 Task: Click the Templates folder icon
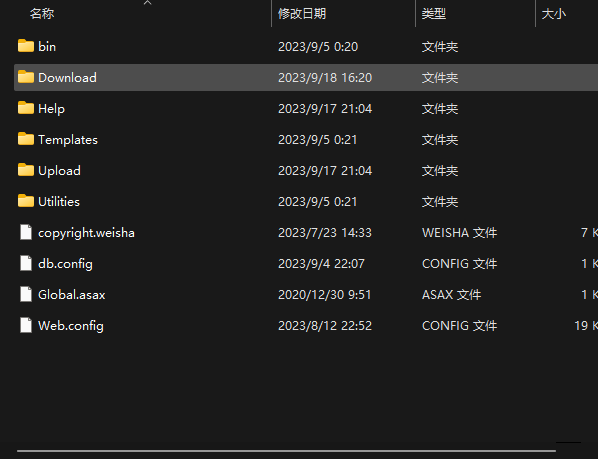(26, 139)
